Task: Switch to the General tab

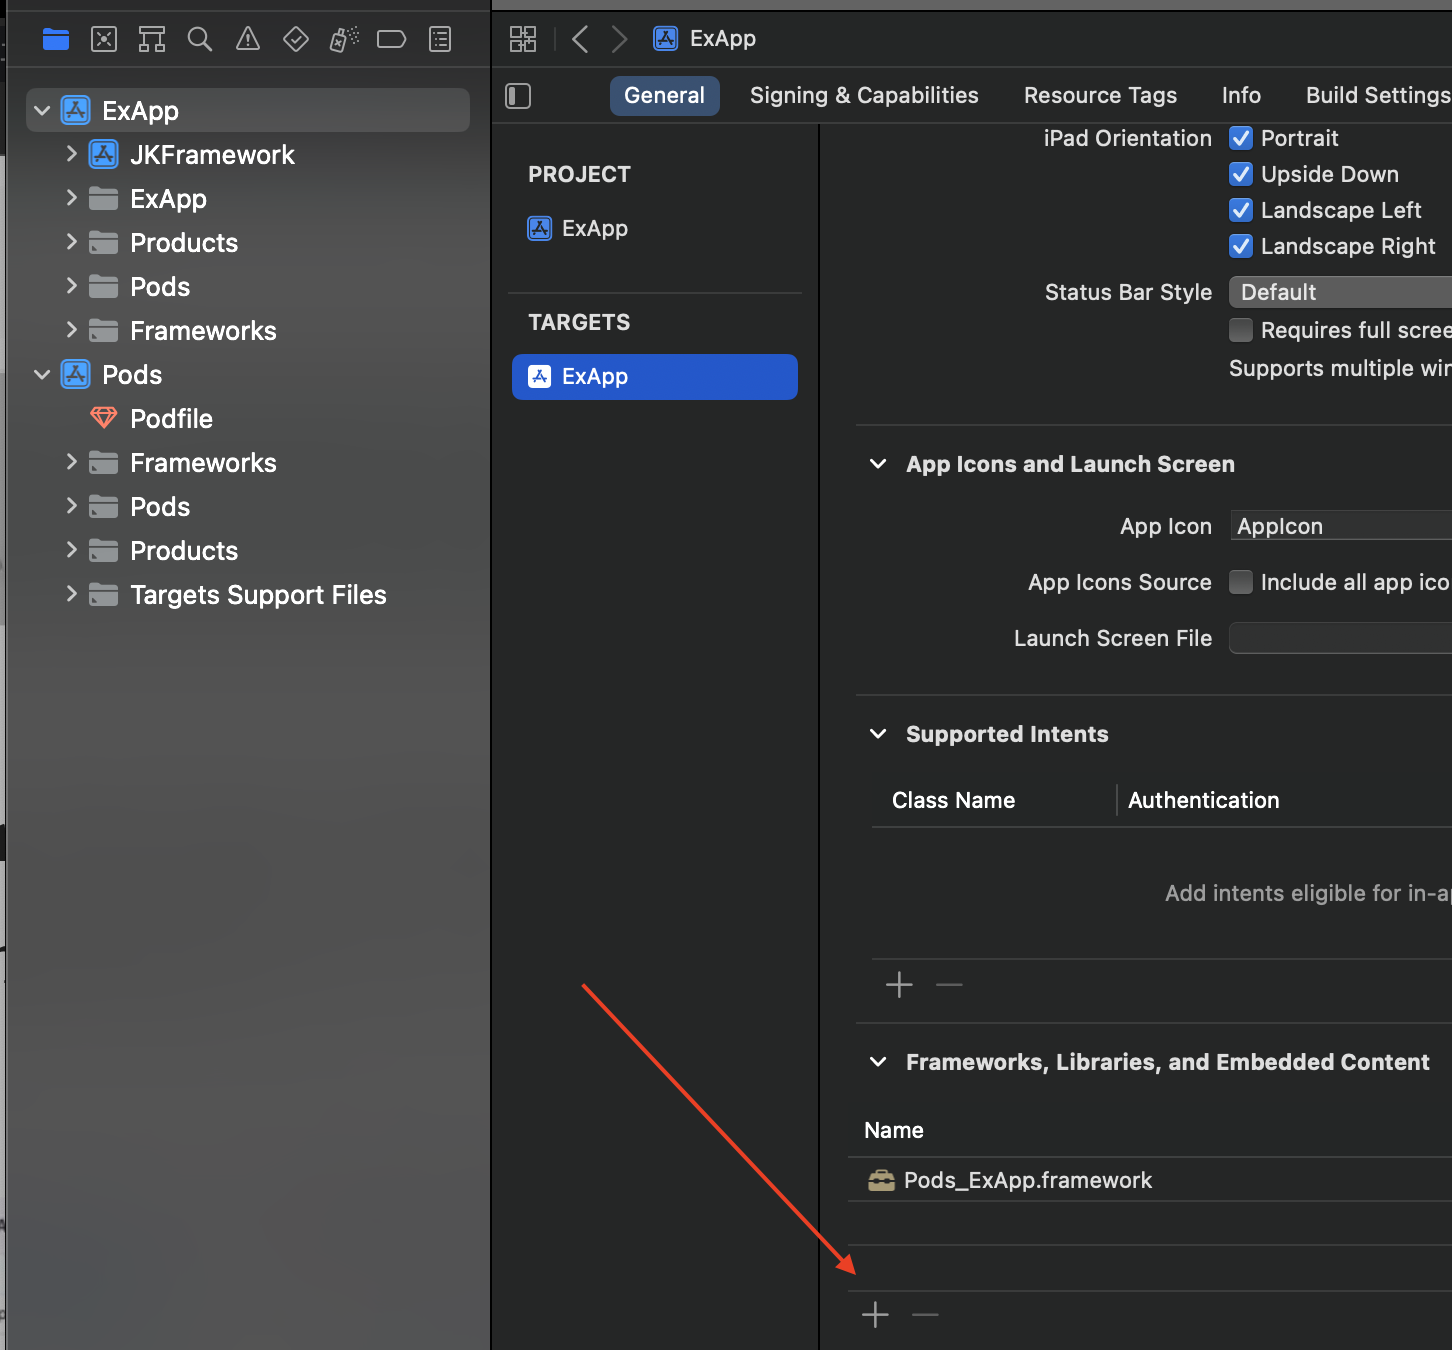Action: [x=664, y=96]
